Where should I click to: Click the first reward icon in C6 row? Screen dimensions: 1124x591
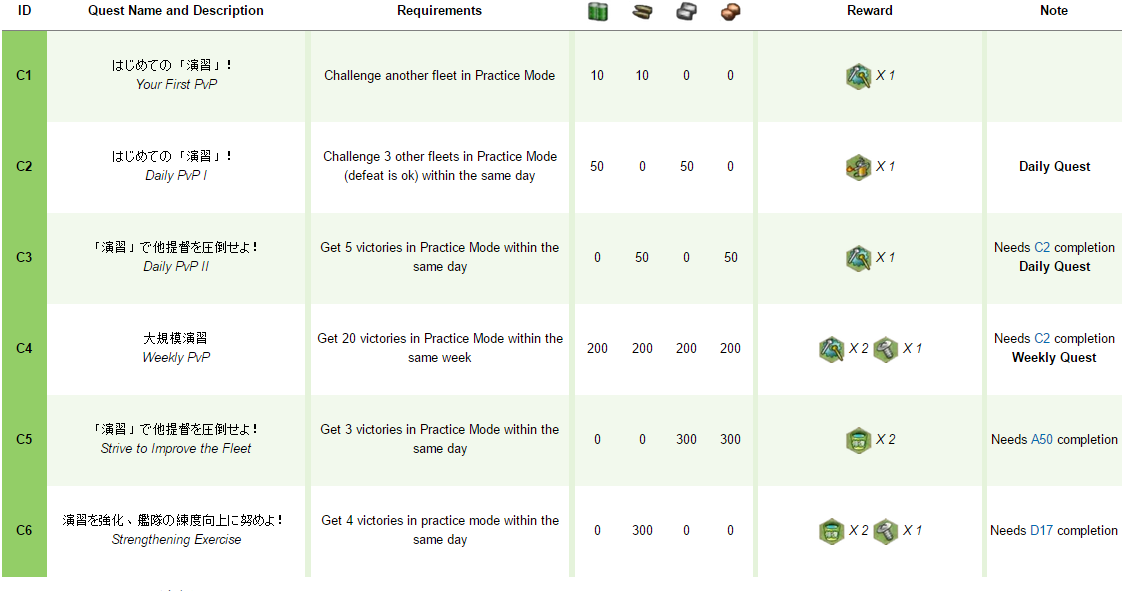pos(832,531)
